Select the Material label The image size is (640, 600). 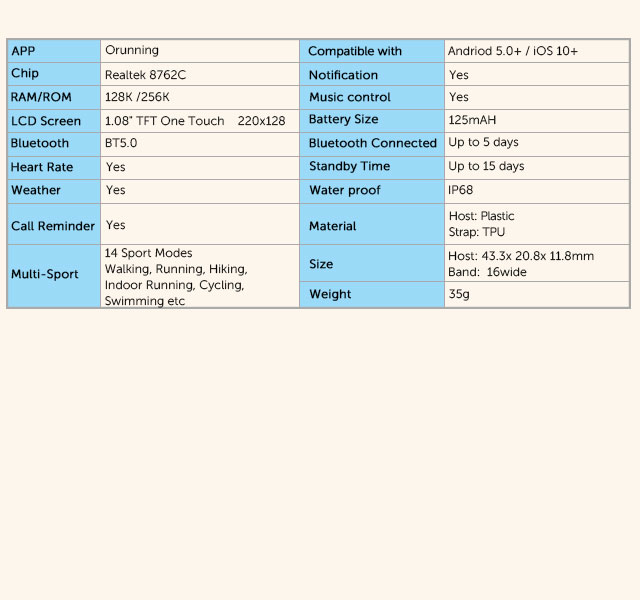tap(332, 226)
